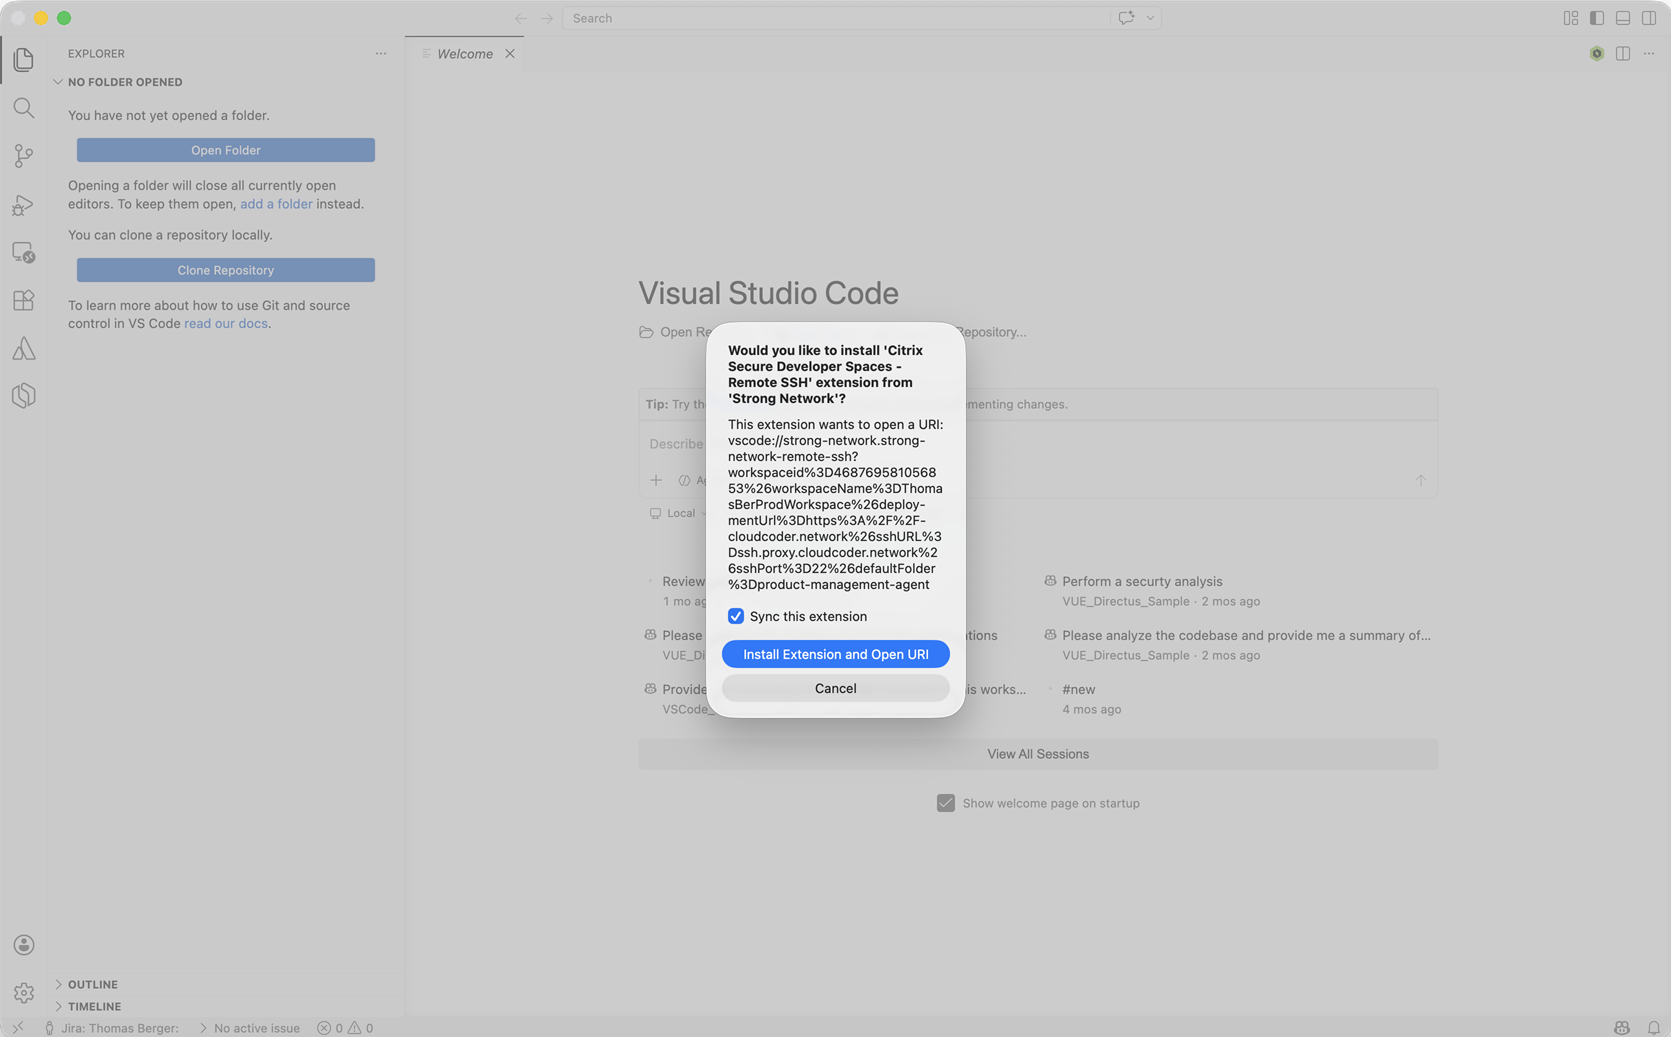Open the chat icon next to search bar
Image resolution: width=1671 pixels, height=1037 pixels.
coord(1126,18)
